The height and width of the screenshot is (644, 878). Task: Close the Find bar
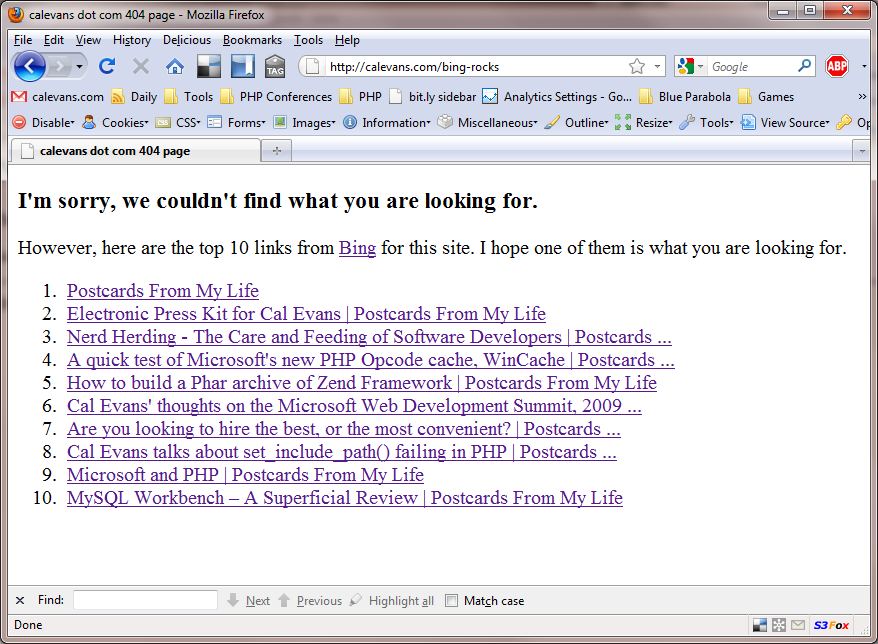(20, 600)
